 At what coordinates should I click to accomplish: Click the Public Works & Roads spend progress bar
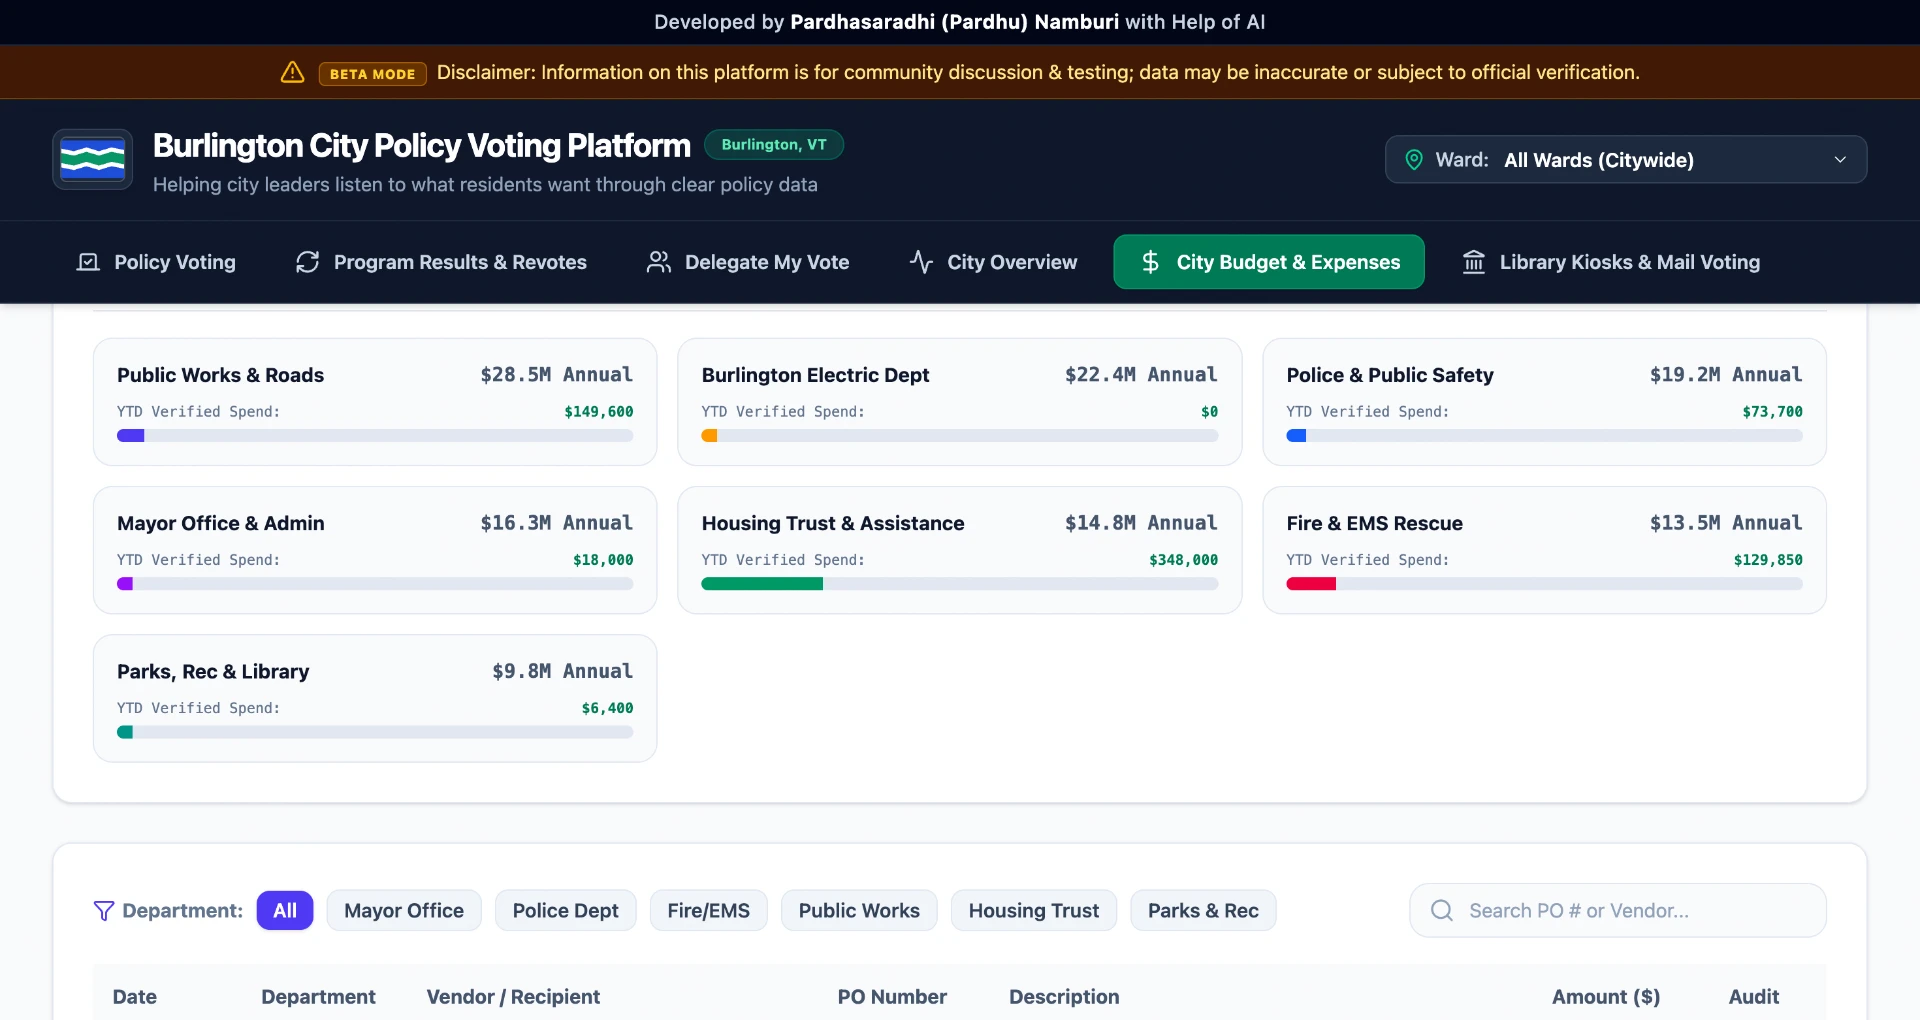point(375,436)
